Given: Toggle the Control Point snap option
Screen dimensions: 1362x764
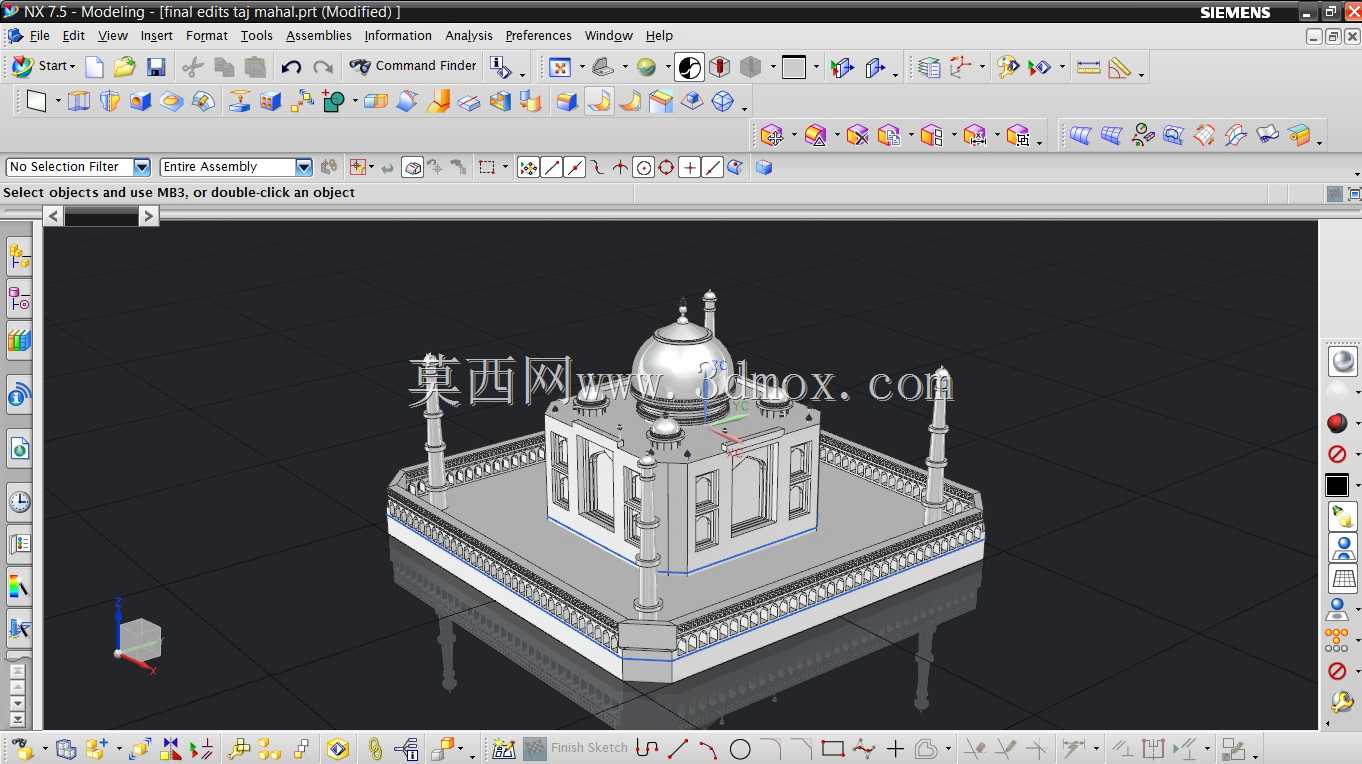Looking at the screenshot, I should (598, 167).
